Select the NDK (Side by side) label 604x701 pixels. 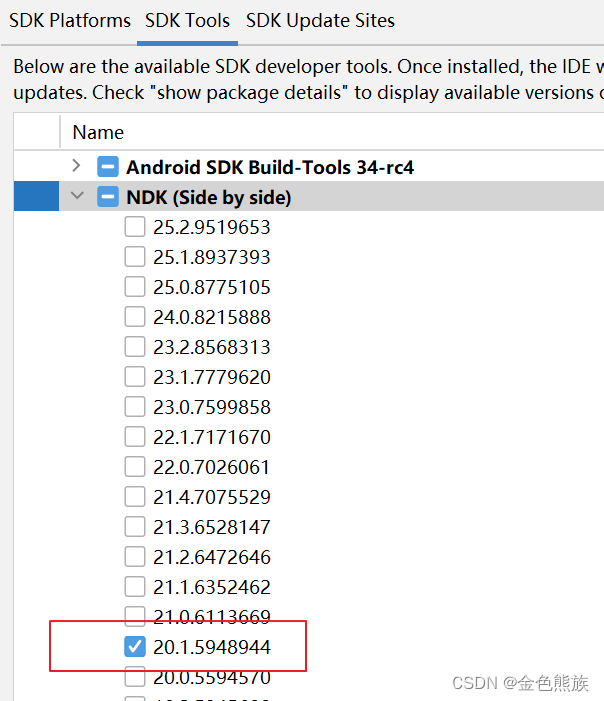coord(209,198)
